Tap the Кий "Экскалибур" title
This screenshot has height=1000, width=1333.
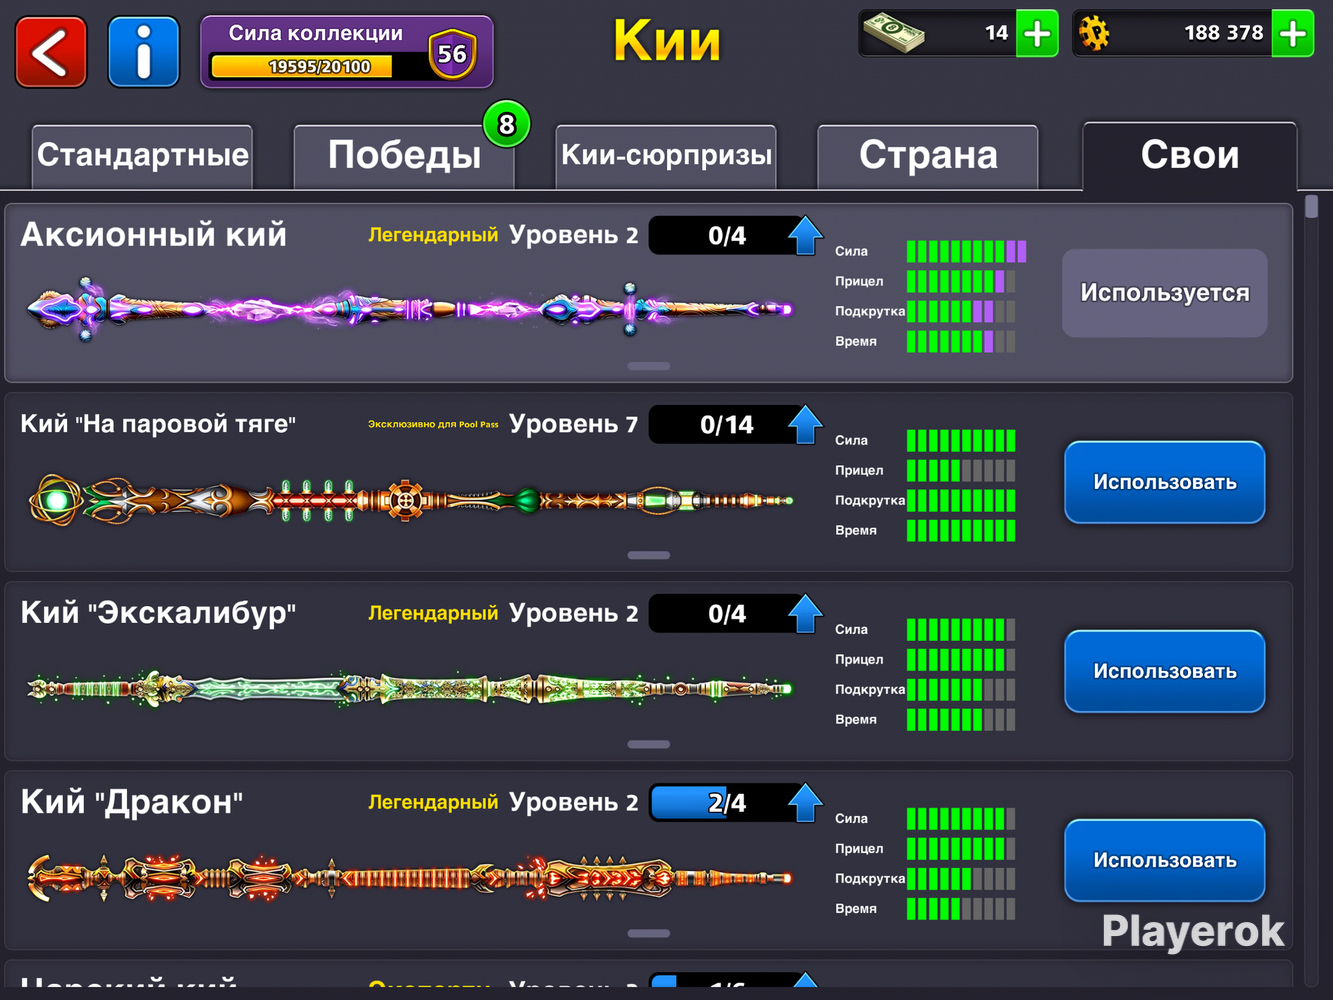158,613
